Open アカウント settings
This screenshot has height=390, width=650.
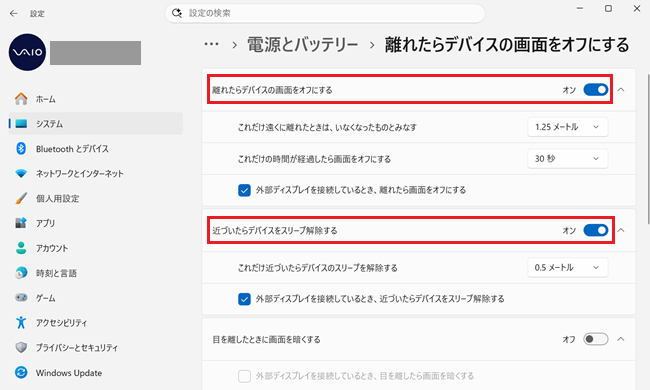[96, 248]
